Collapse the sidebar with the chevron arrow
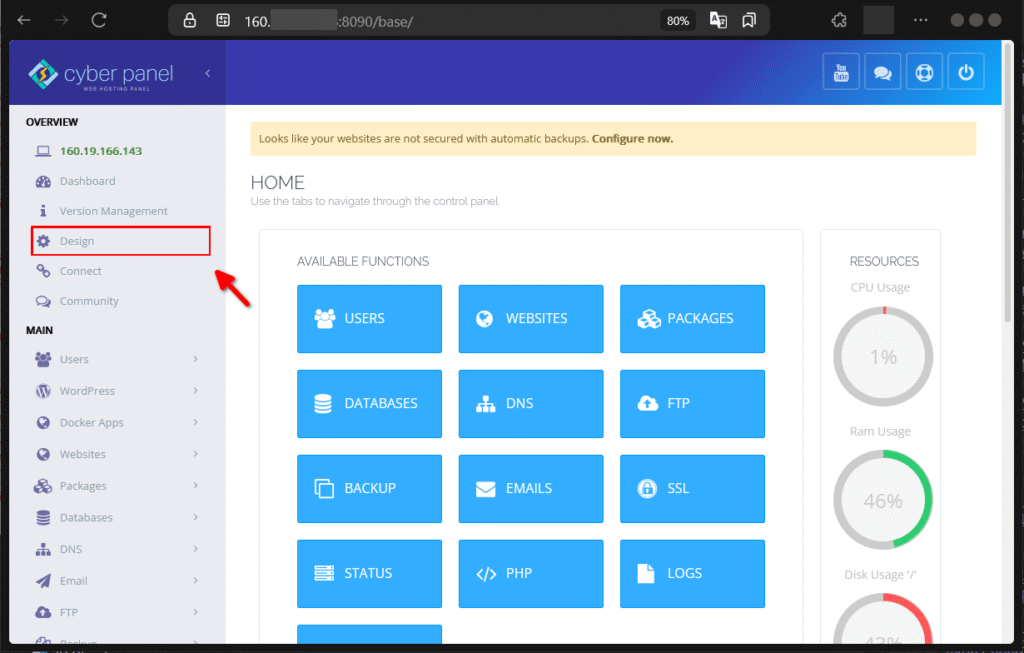Viewport: 1024px width, 653px height. (206, 72)
